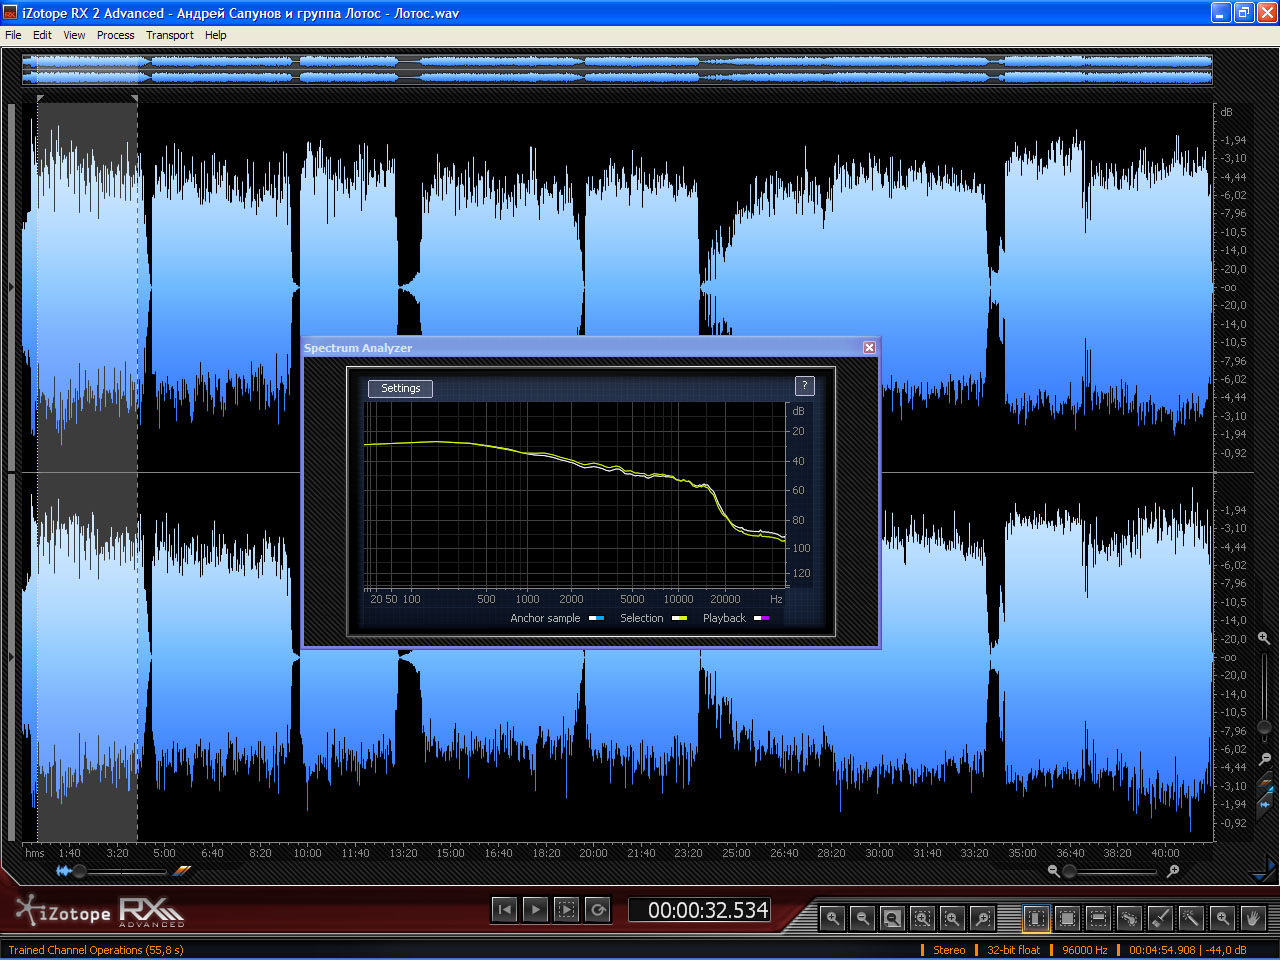Click the Playback legend color swatch

[x=762, y=618]
